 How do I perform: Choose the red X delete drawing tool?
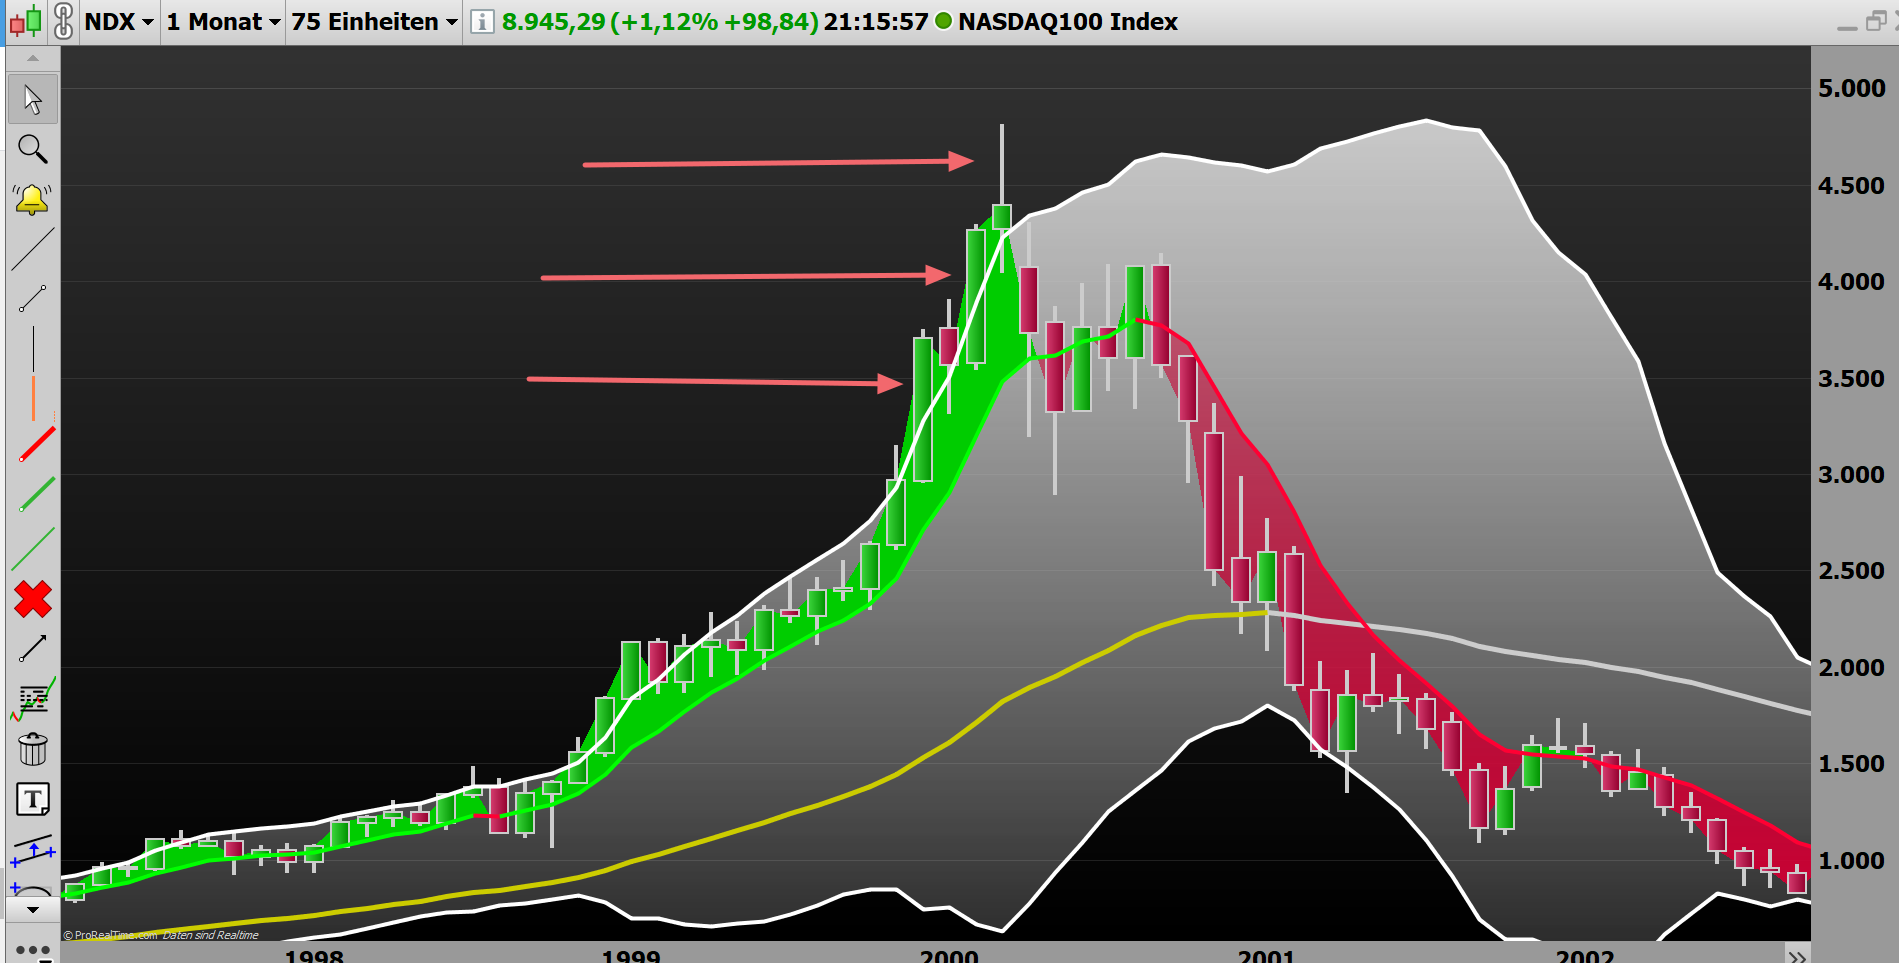pos(33,598)
